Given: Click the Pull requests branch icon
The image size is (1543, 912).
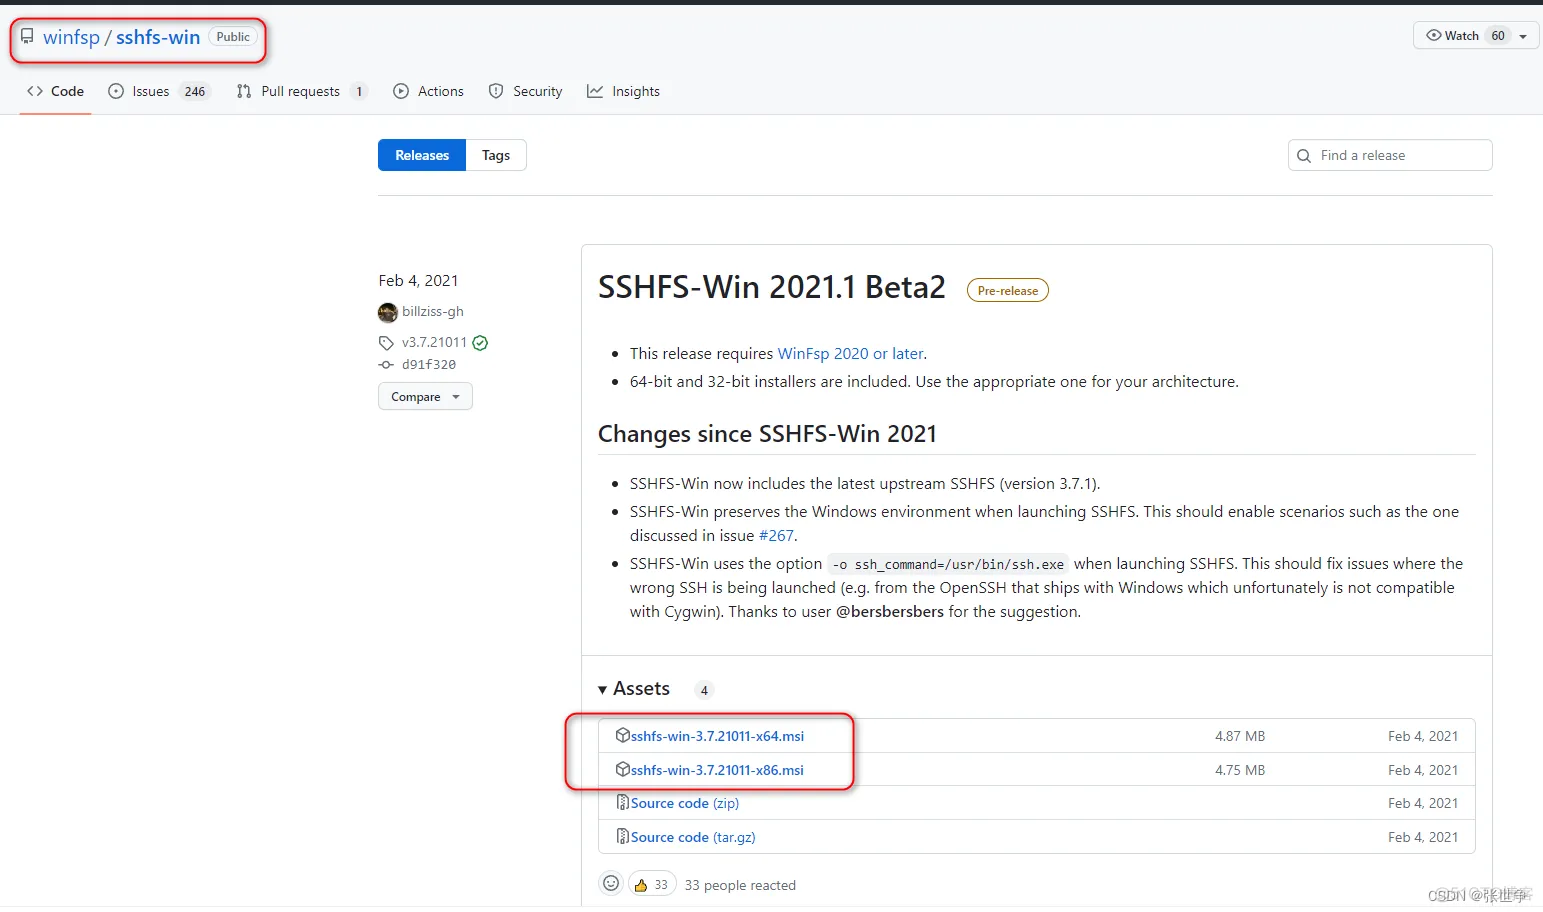Looking at the screenshot, I should tap(243, 91).
